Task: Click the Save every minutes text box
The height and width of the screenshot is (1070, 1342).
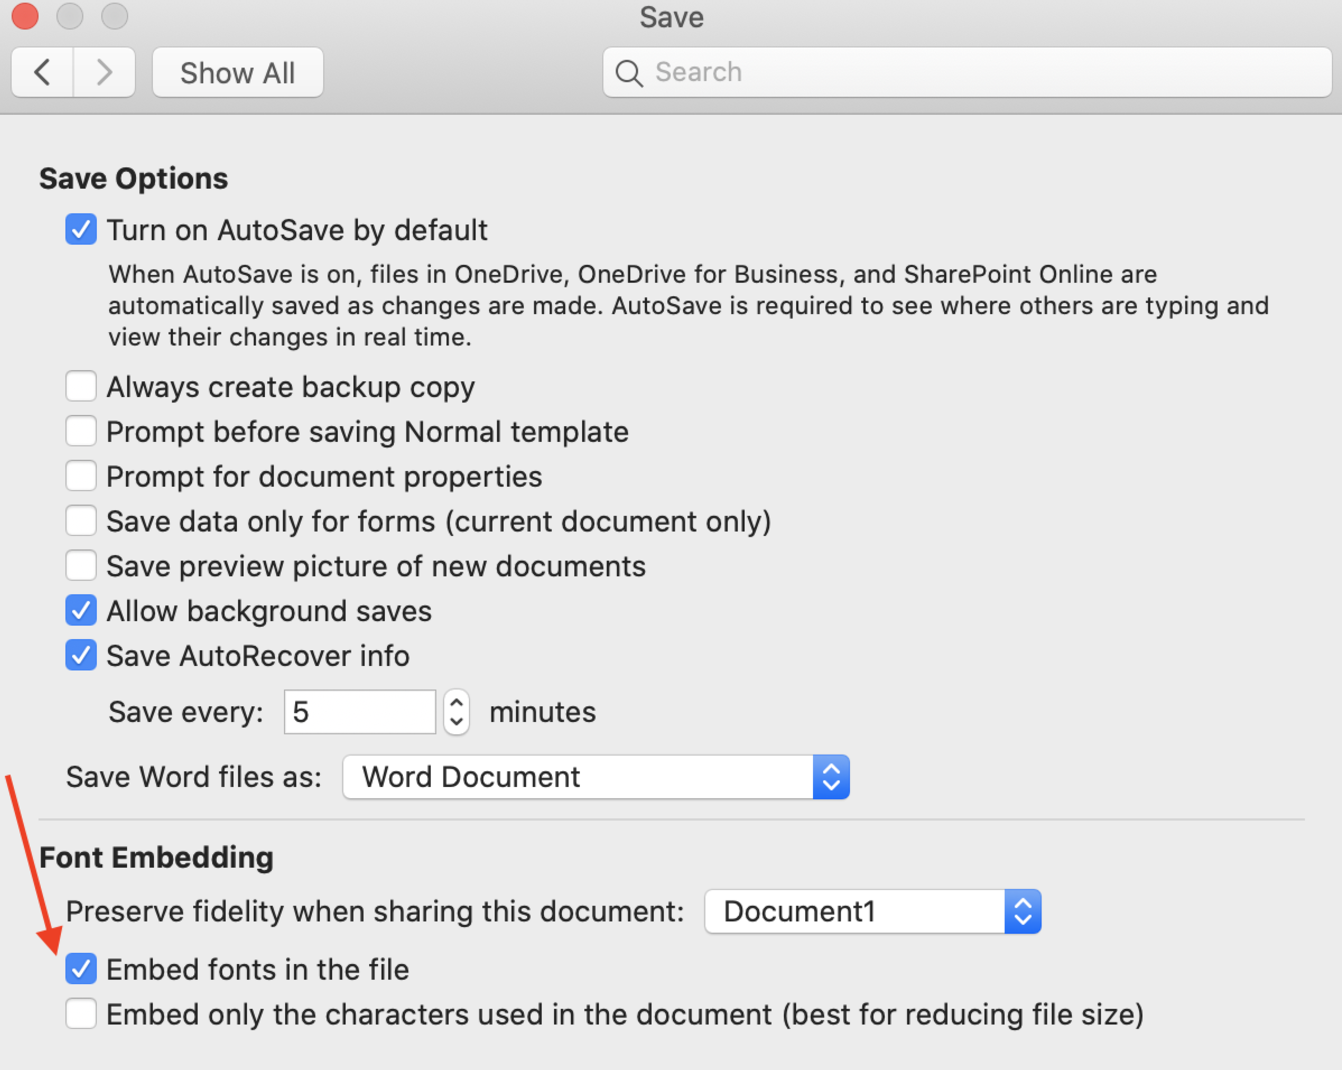Action: click(x=359, y=712)
